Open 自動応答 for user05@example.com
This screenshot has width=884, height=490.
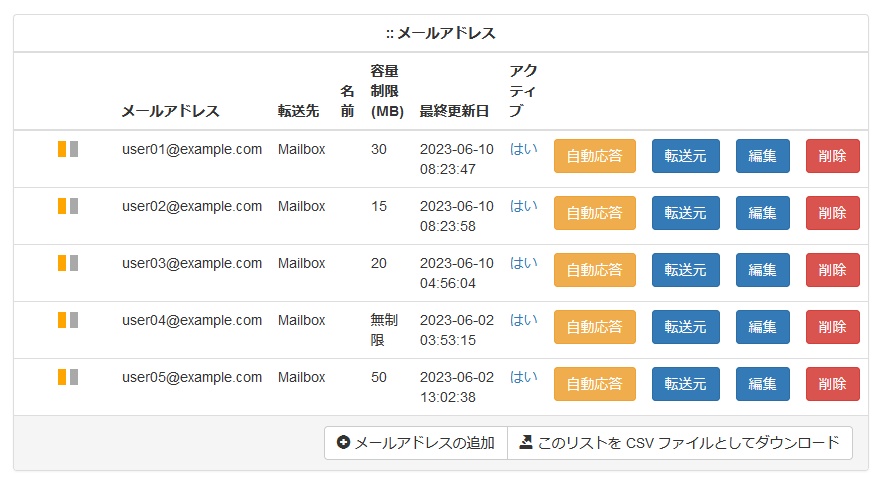(x=595, y=383)
